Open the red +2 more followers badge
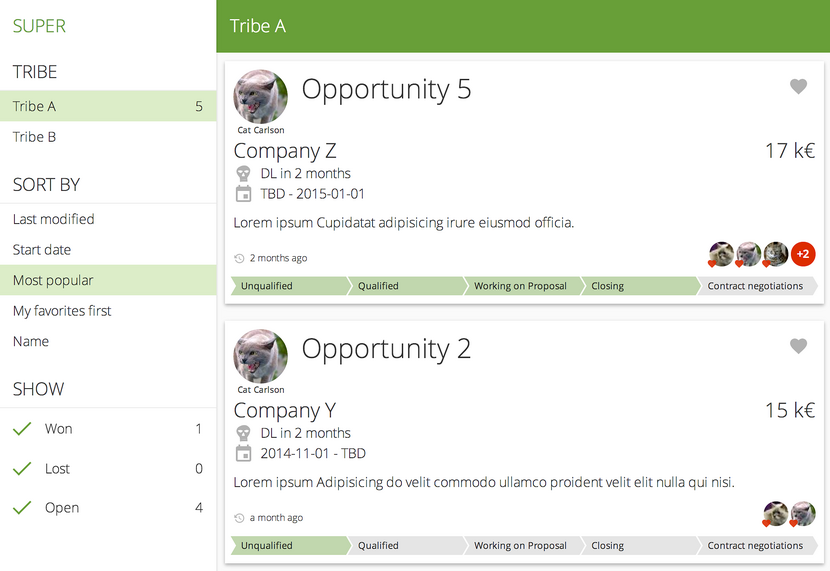The height and width of the screenshot is (571, 830). point(803,254)
